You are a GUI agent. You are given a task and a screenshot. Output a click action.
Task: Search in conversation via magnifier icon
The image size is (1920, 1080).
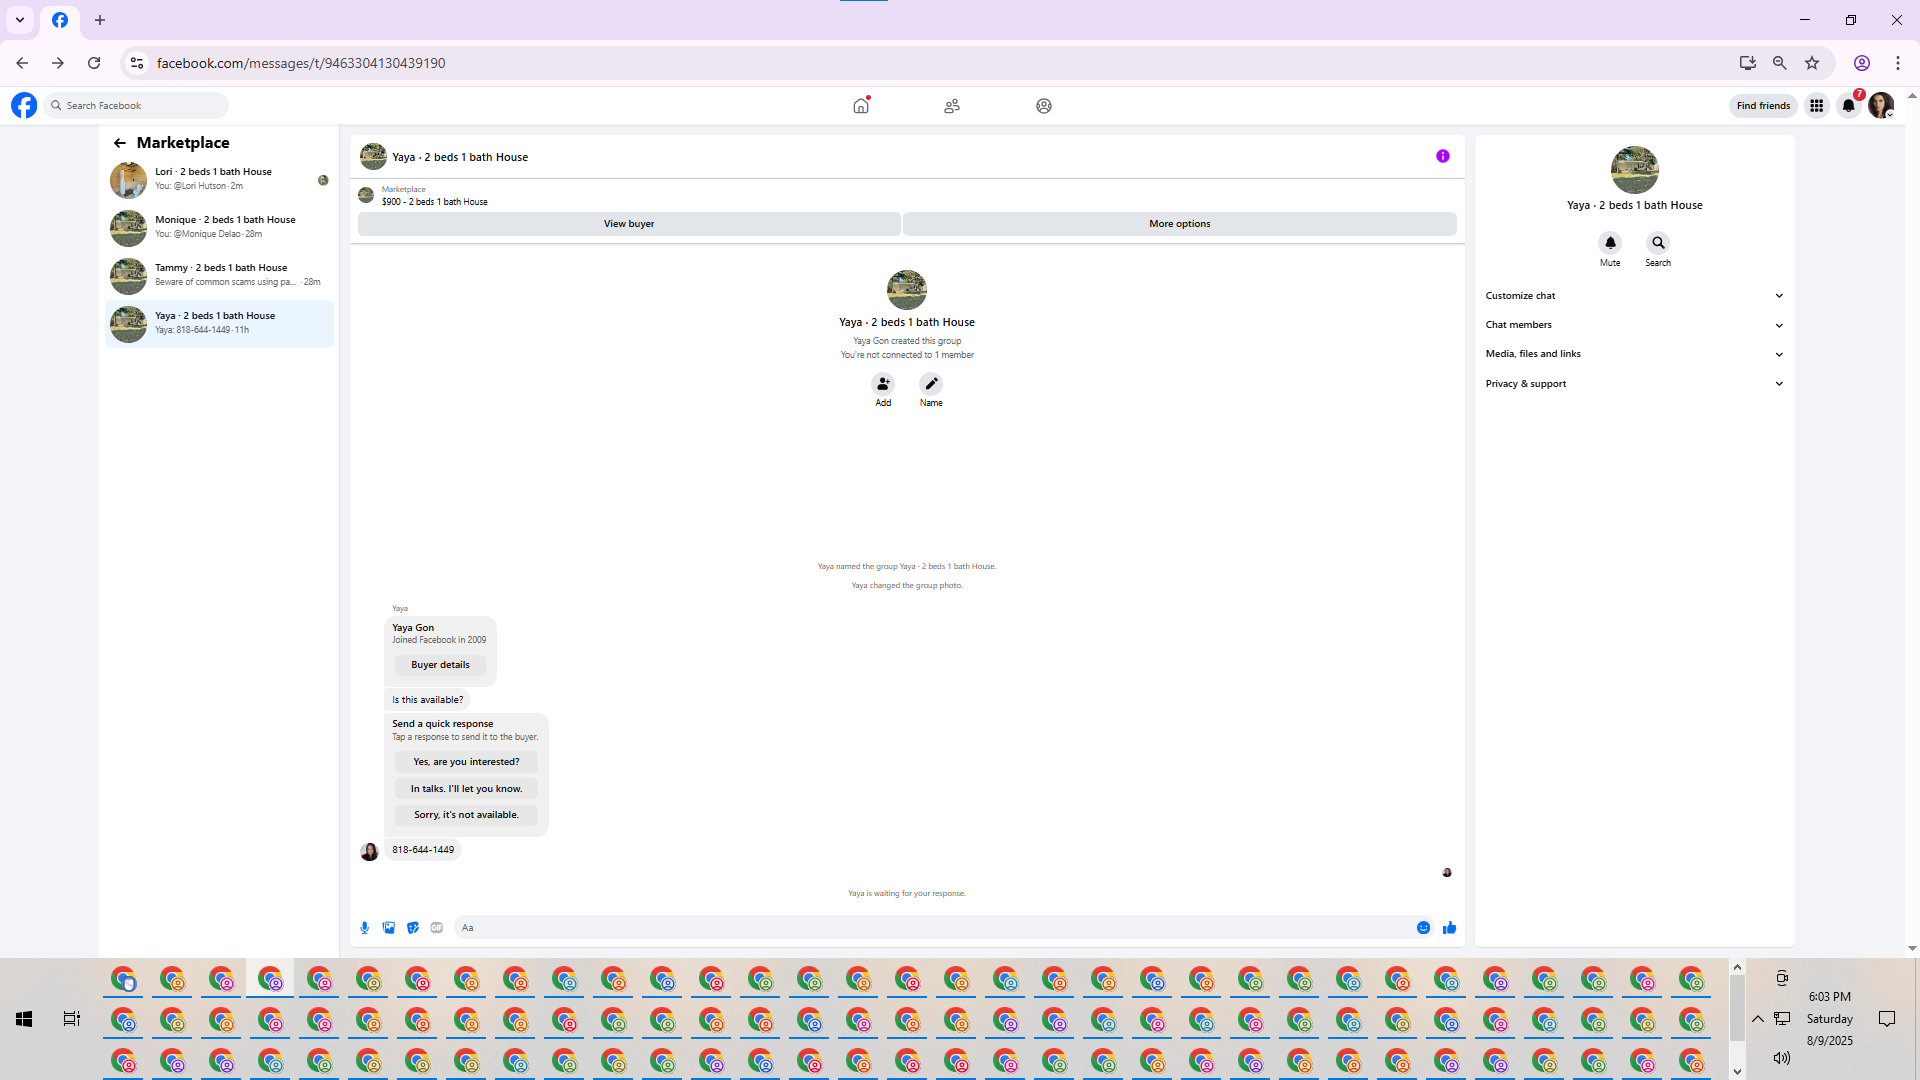[x=1658, y=243]
